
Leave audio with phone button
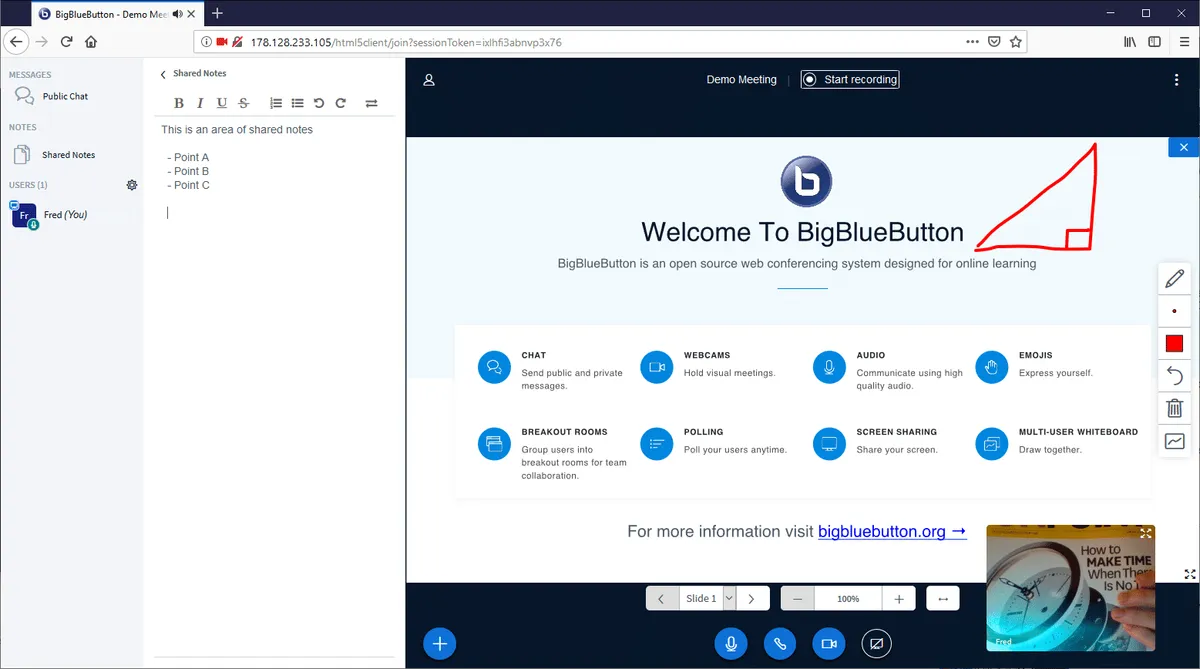click(x=780, y=644)
